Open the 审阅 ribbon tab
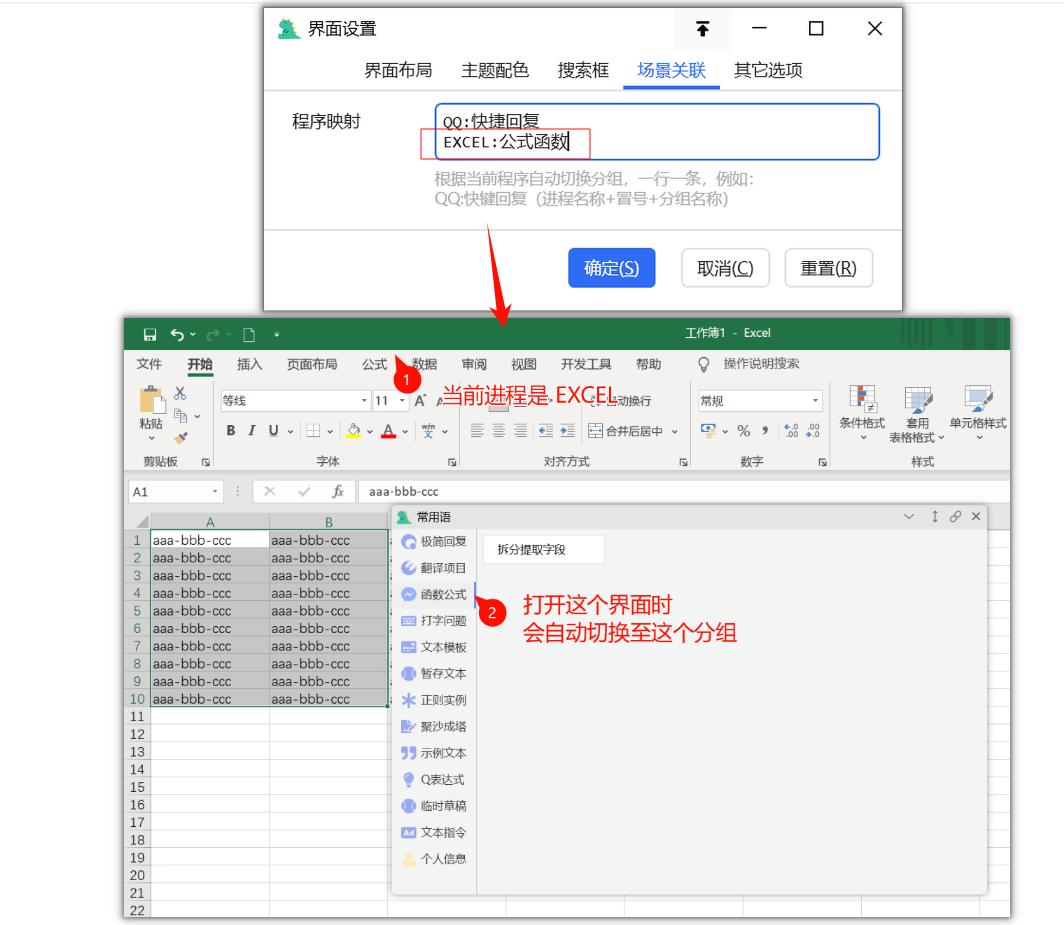This screenshot has height=925, width=1064. [x=474, y=364]
